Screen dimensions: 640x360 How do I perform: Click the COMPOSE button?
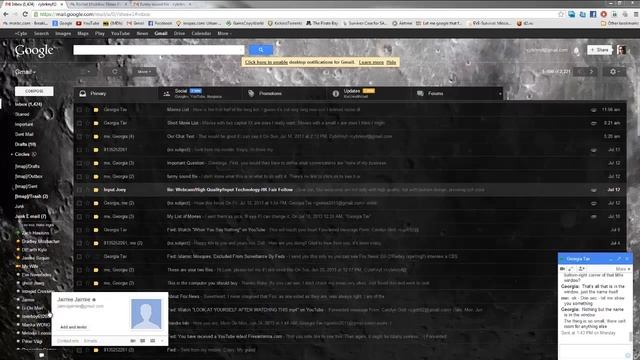tap(34, 91)
